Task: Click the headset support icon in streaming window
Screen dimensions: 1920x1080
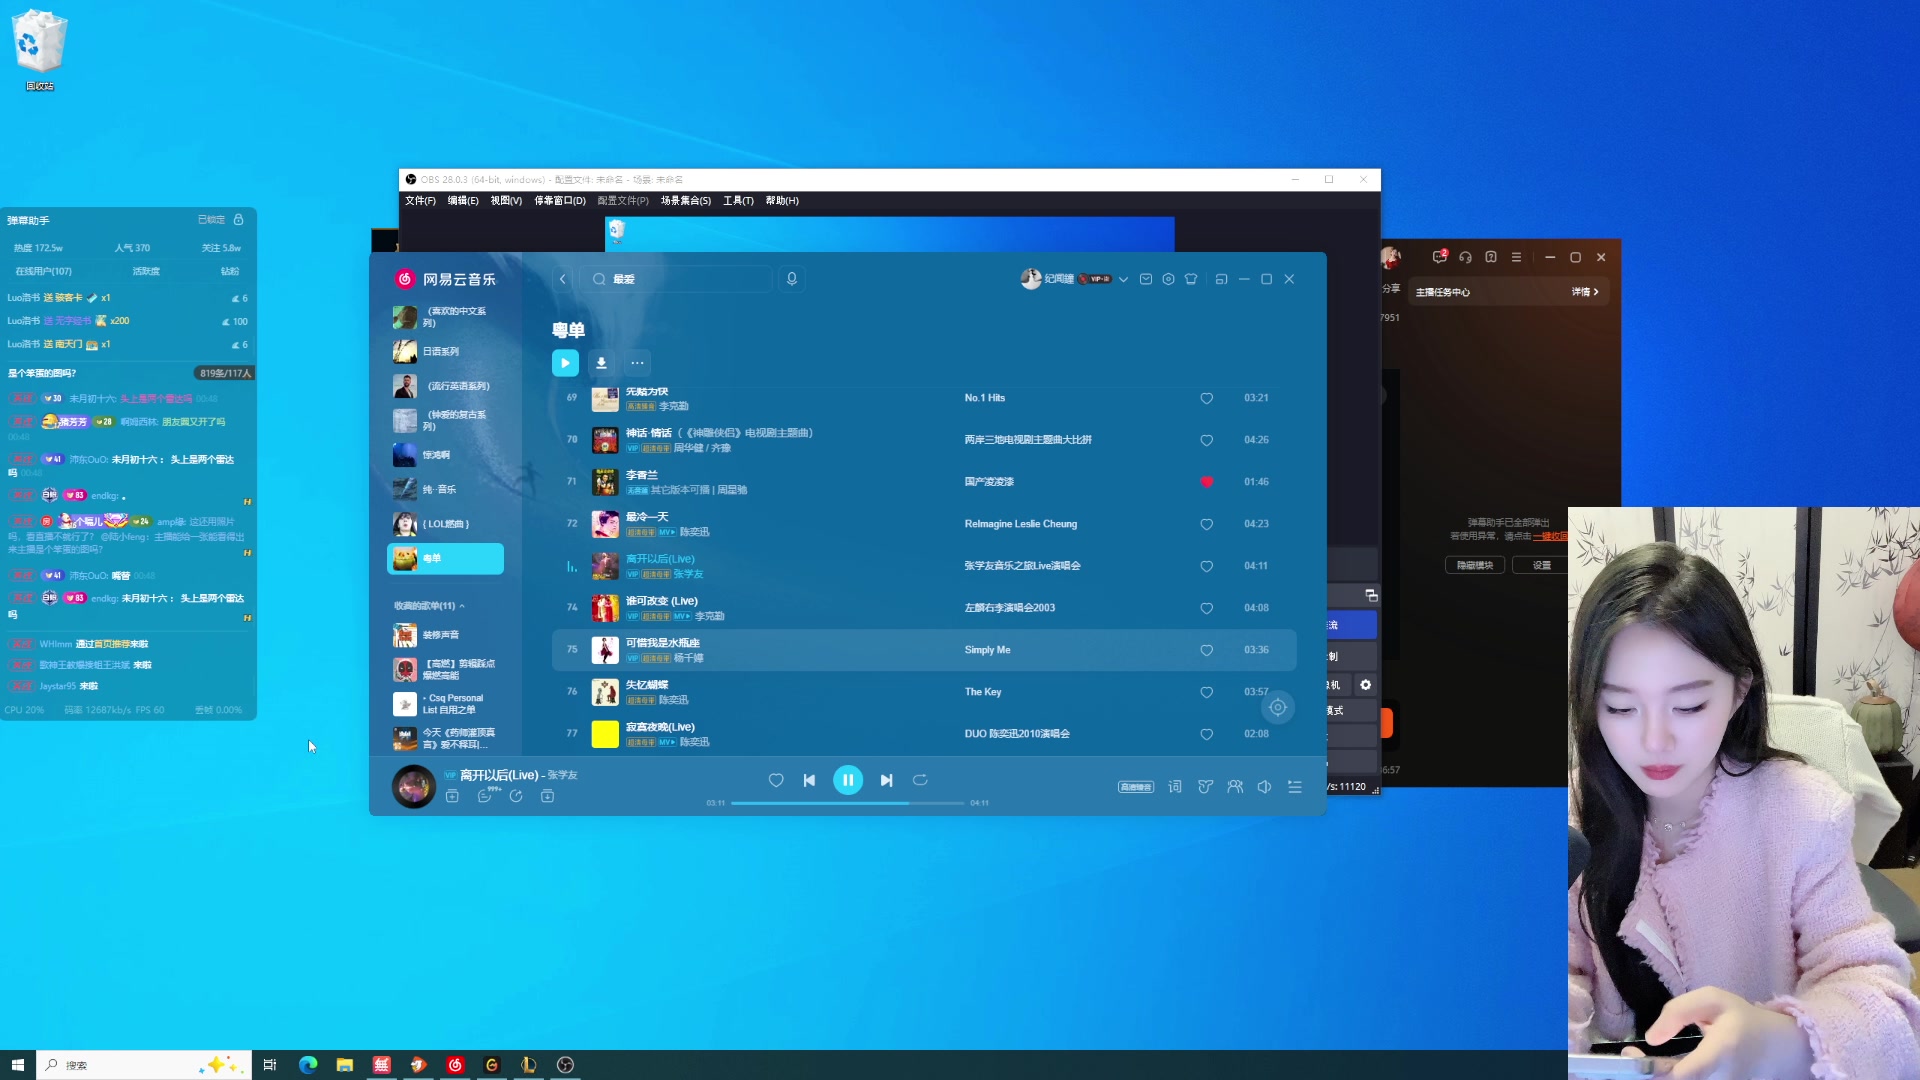Action: tap(1465, 257)
